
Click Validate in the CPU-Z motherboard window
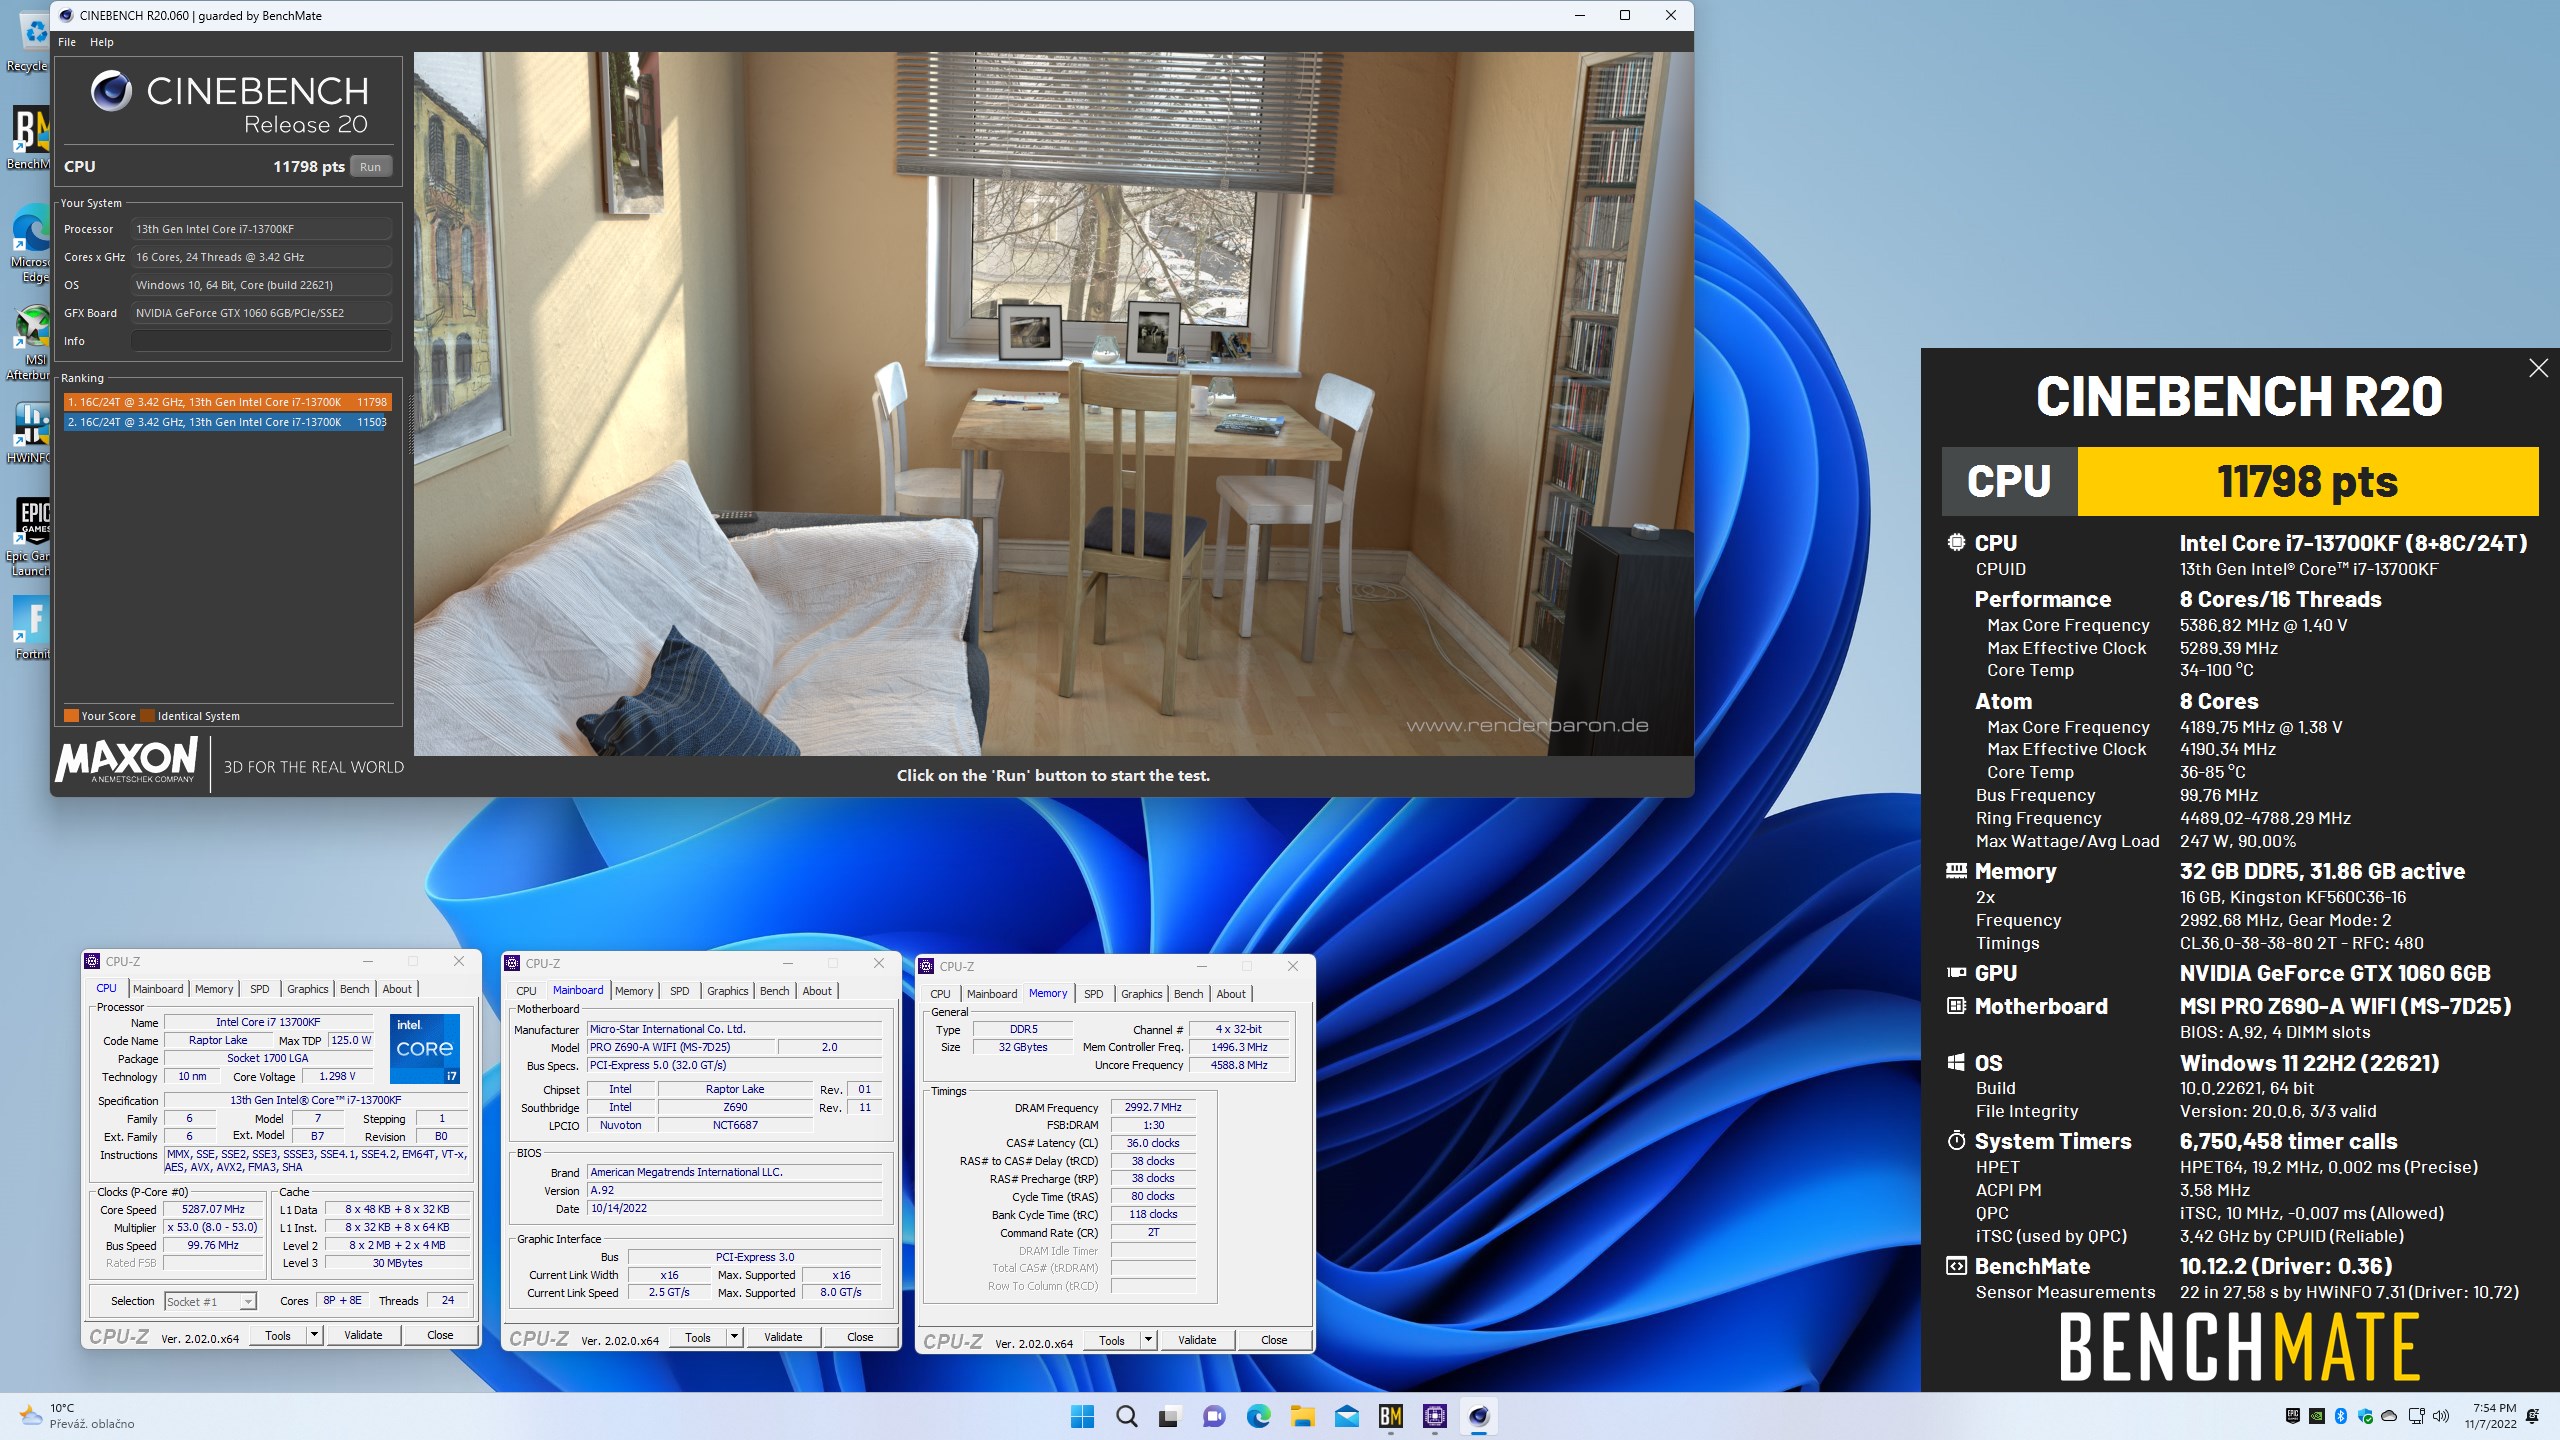point(783,1337)
